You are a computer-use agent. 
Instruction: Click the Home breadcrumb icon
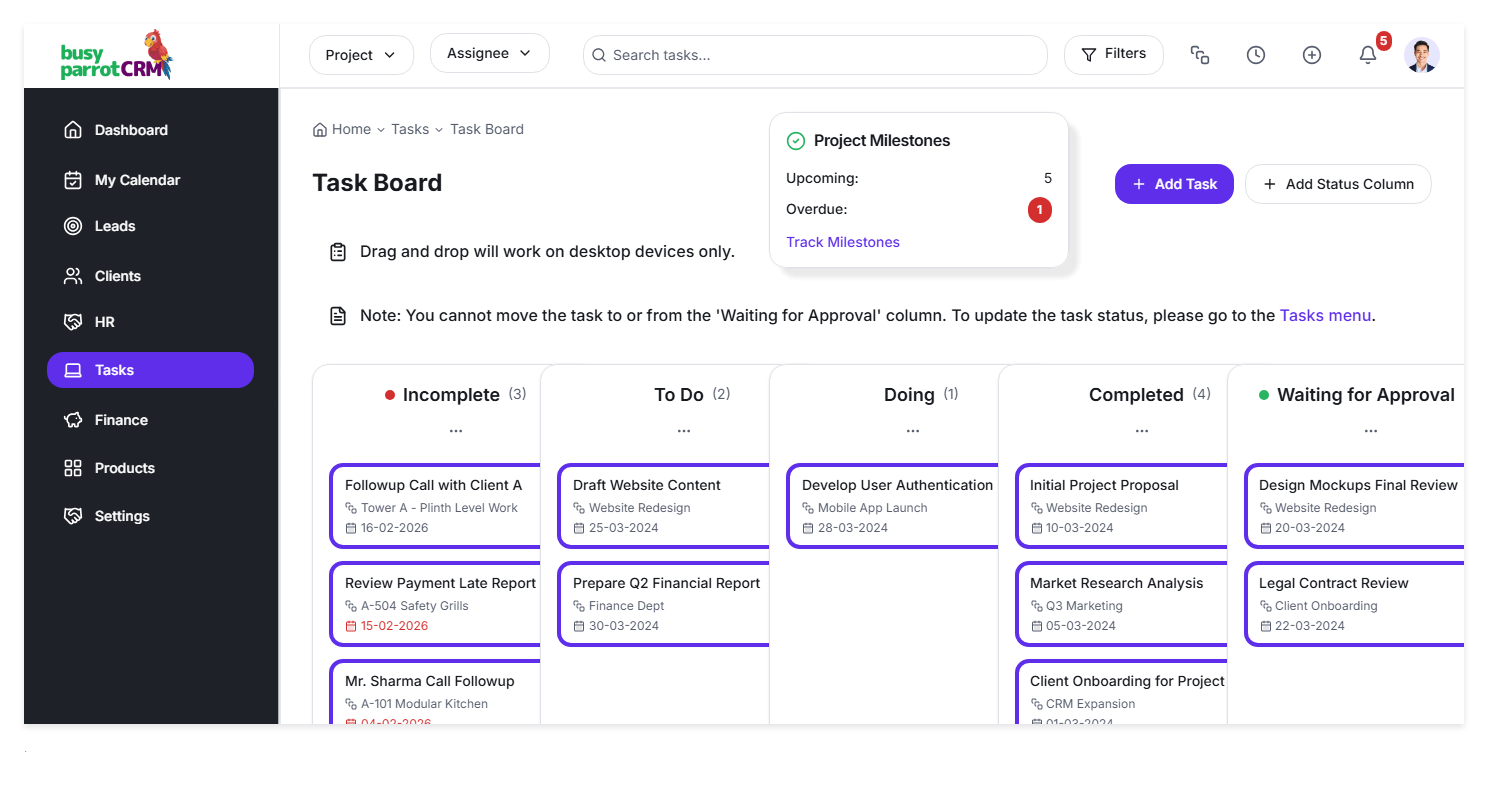(320, 130)
